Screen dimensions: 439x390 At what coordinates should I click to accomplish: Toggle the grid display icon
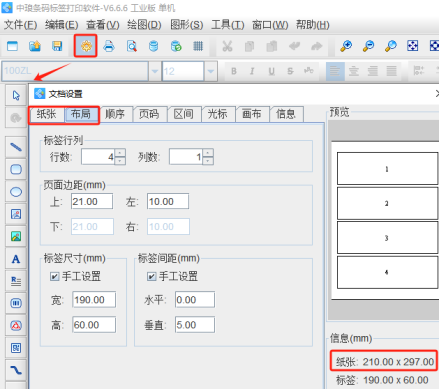(x=198, y=46)
